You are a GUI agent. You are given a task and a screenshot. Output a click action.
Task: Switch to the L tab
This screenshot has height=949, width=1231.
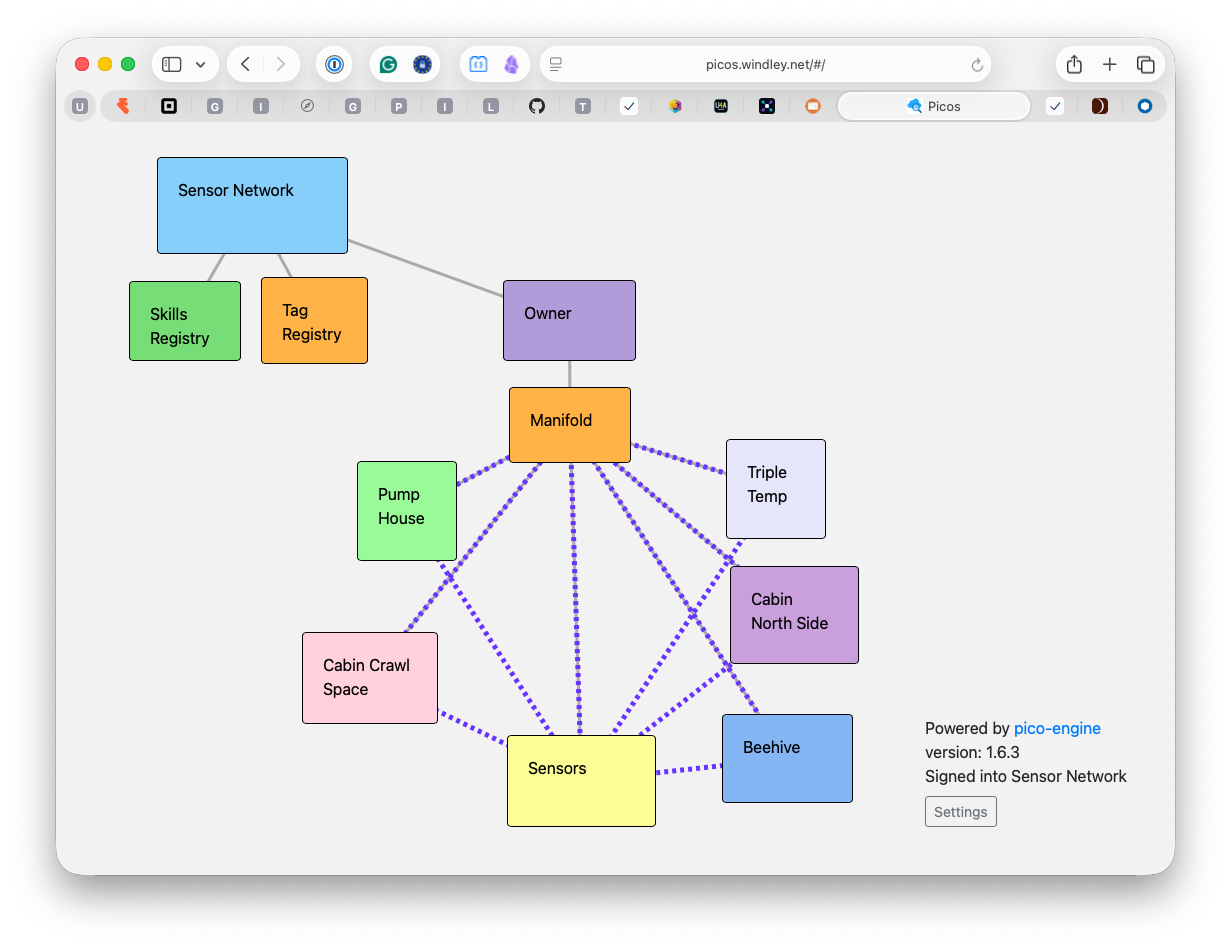click(x=491, y=106)
